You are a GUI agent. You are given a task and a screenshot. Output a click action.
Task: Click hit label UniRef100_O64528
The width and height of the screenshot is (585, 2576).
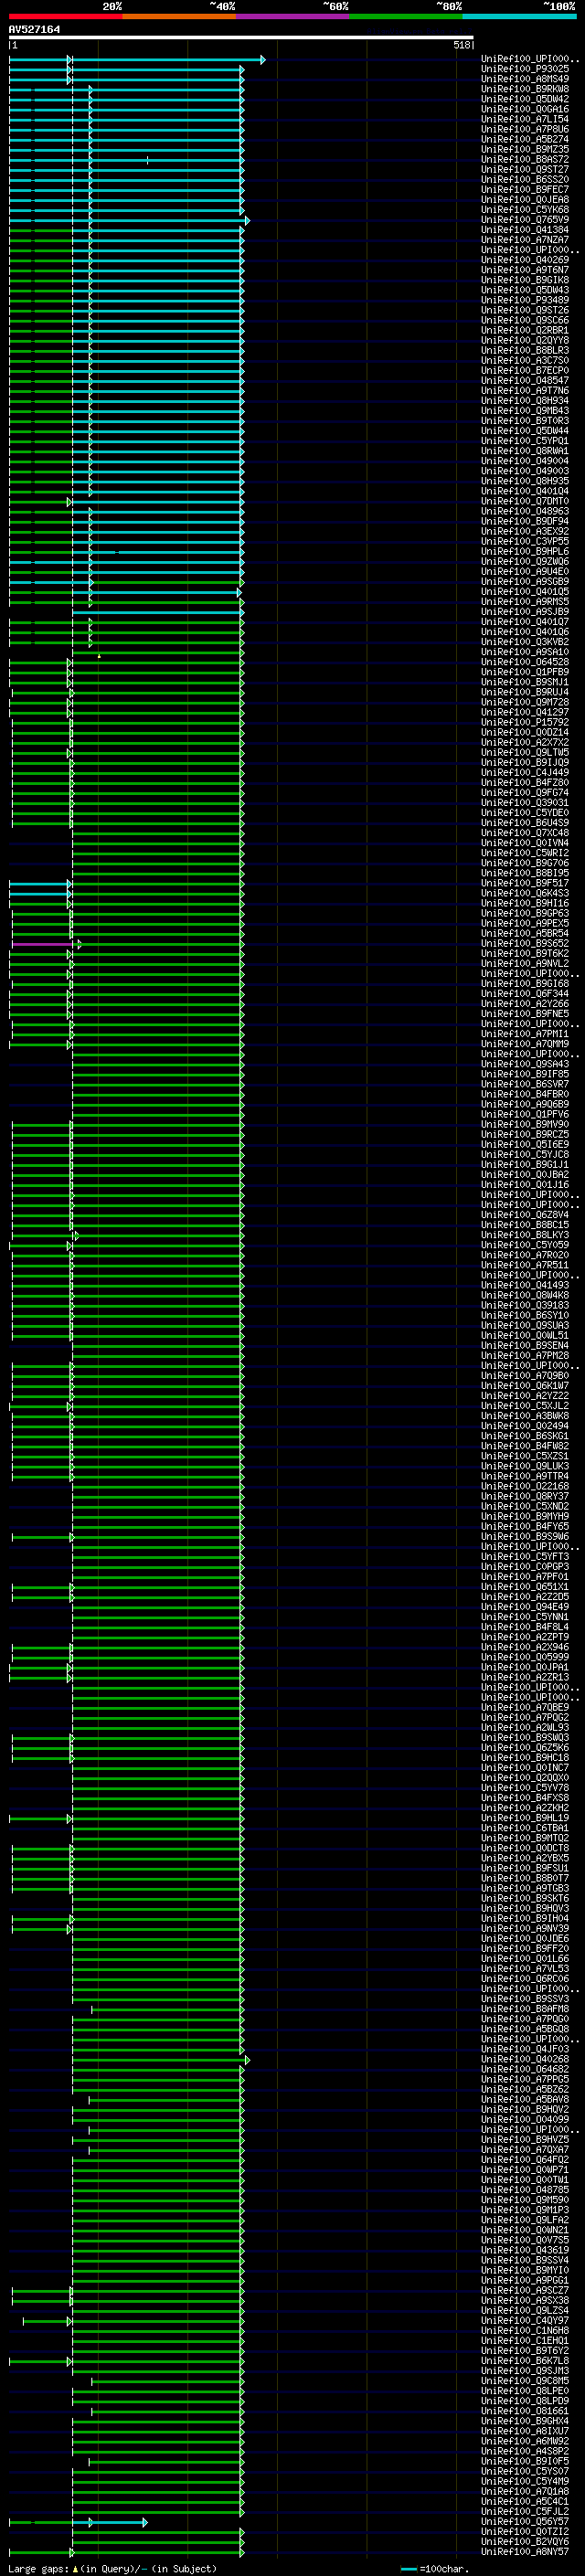[x=525, y=662]
